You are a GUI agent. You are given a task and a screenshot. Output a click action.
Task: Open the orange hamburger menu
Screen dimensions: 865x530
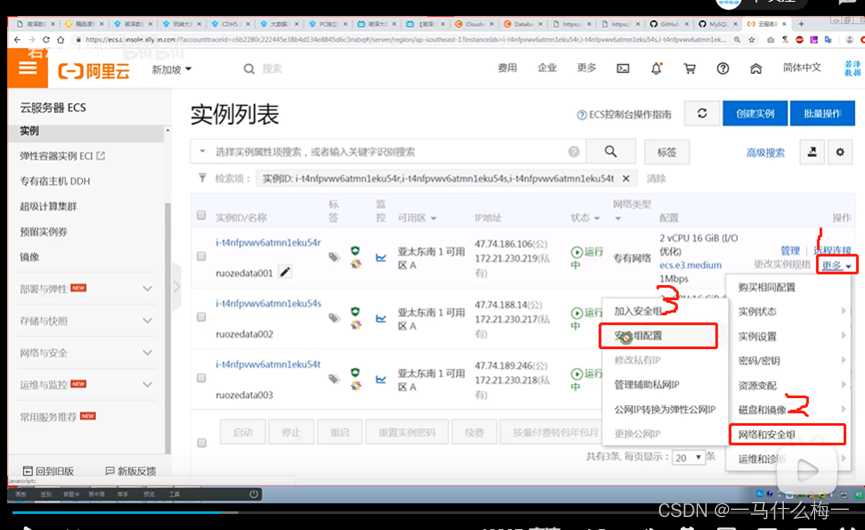[x=28, y=68]
